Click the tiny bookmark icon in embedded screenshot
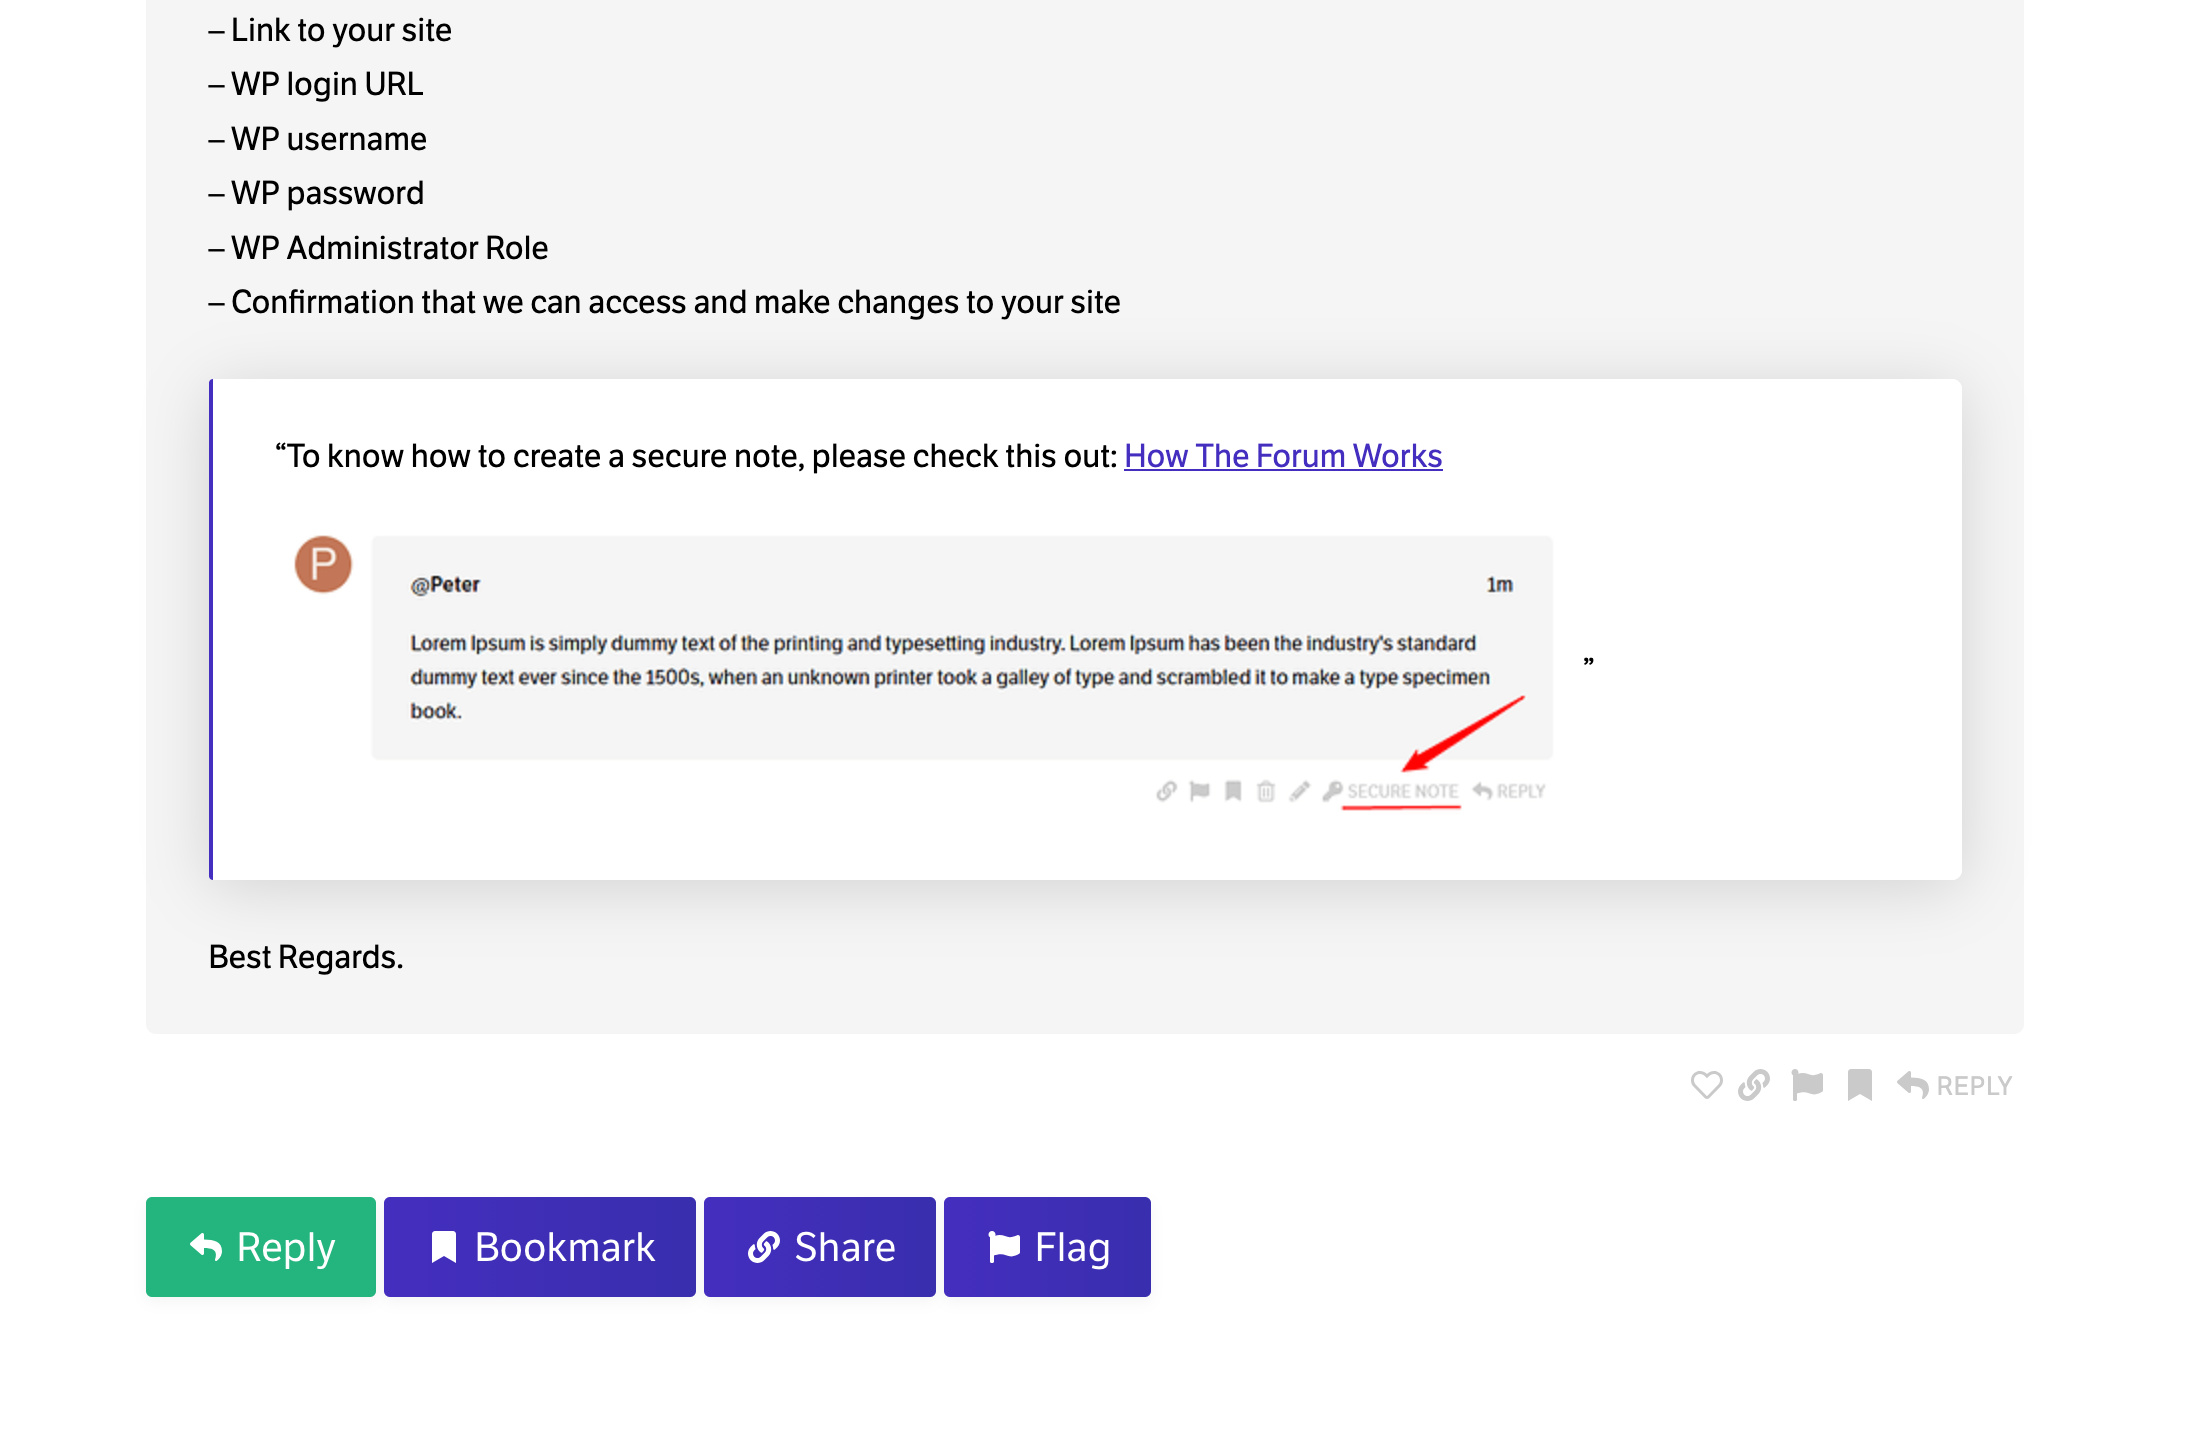 click(1233, 791)
